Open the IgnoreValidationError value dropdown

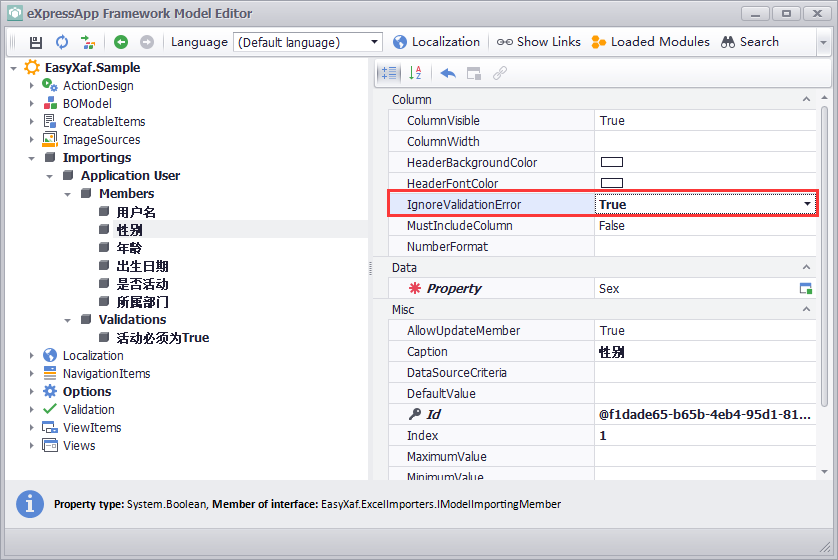click(x=807, y=204)
